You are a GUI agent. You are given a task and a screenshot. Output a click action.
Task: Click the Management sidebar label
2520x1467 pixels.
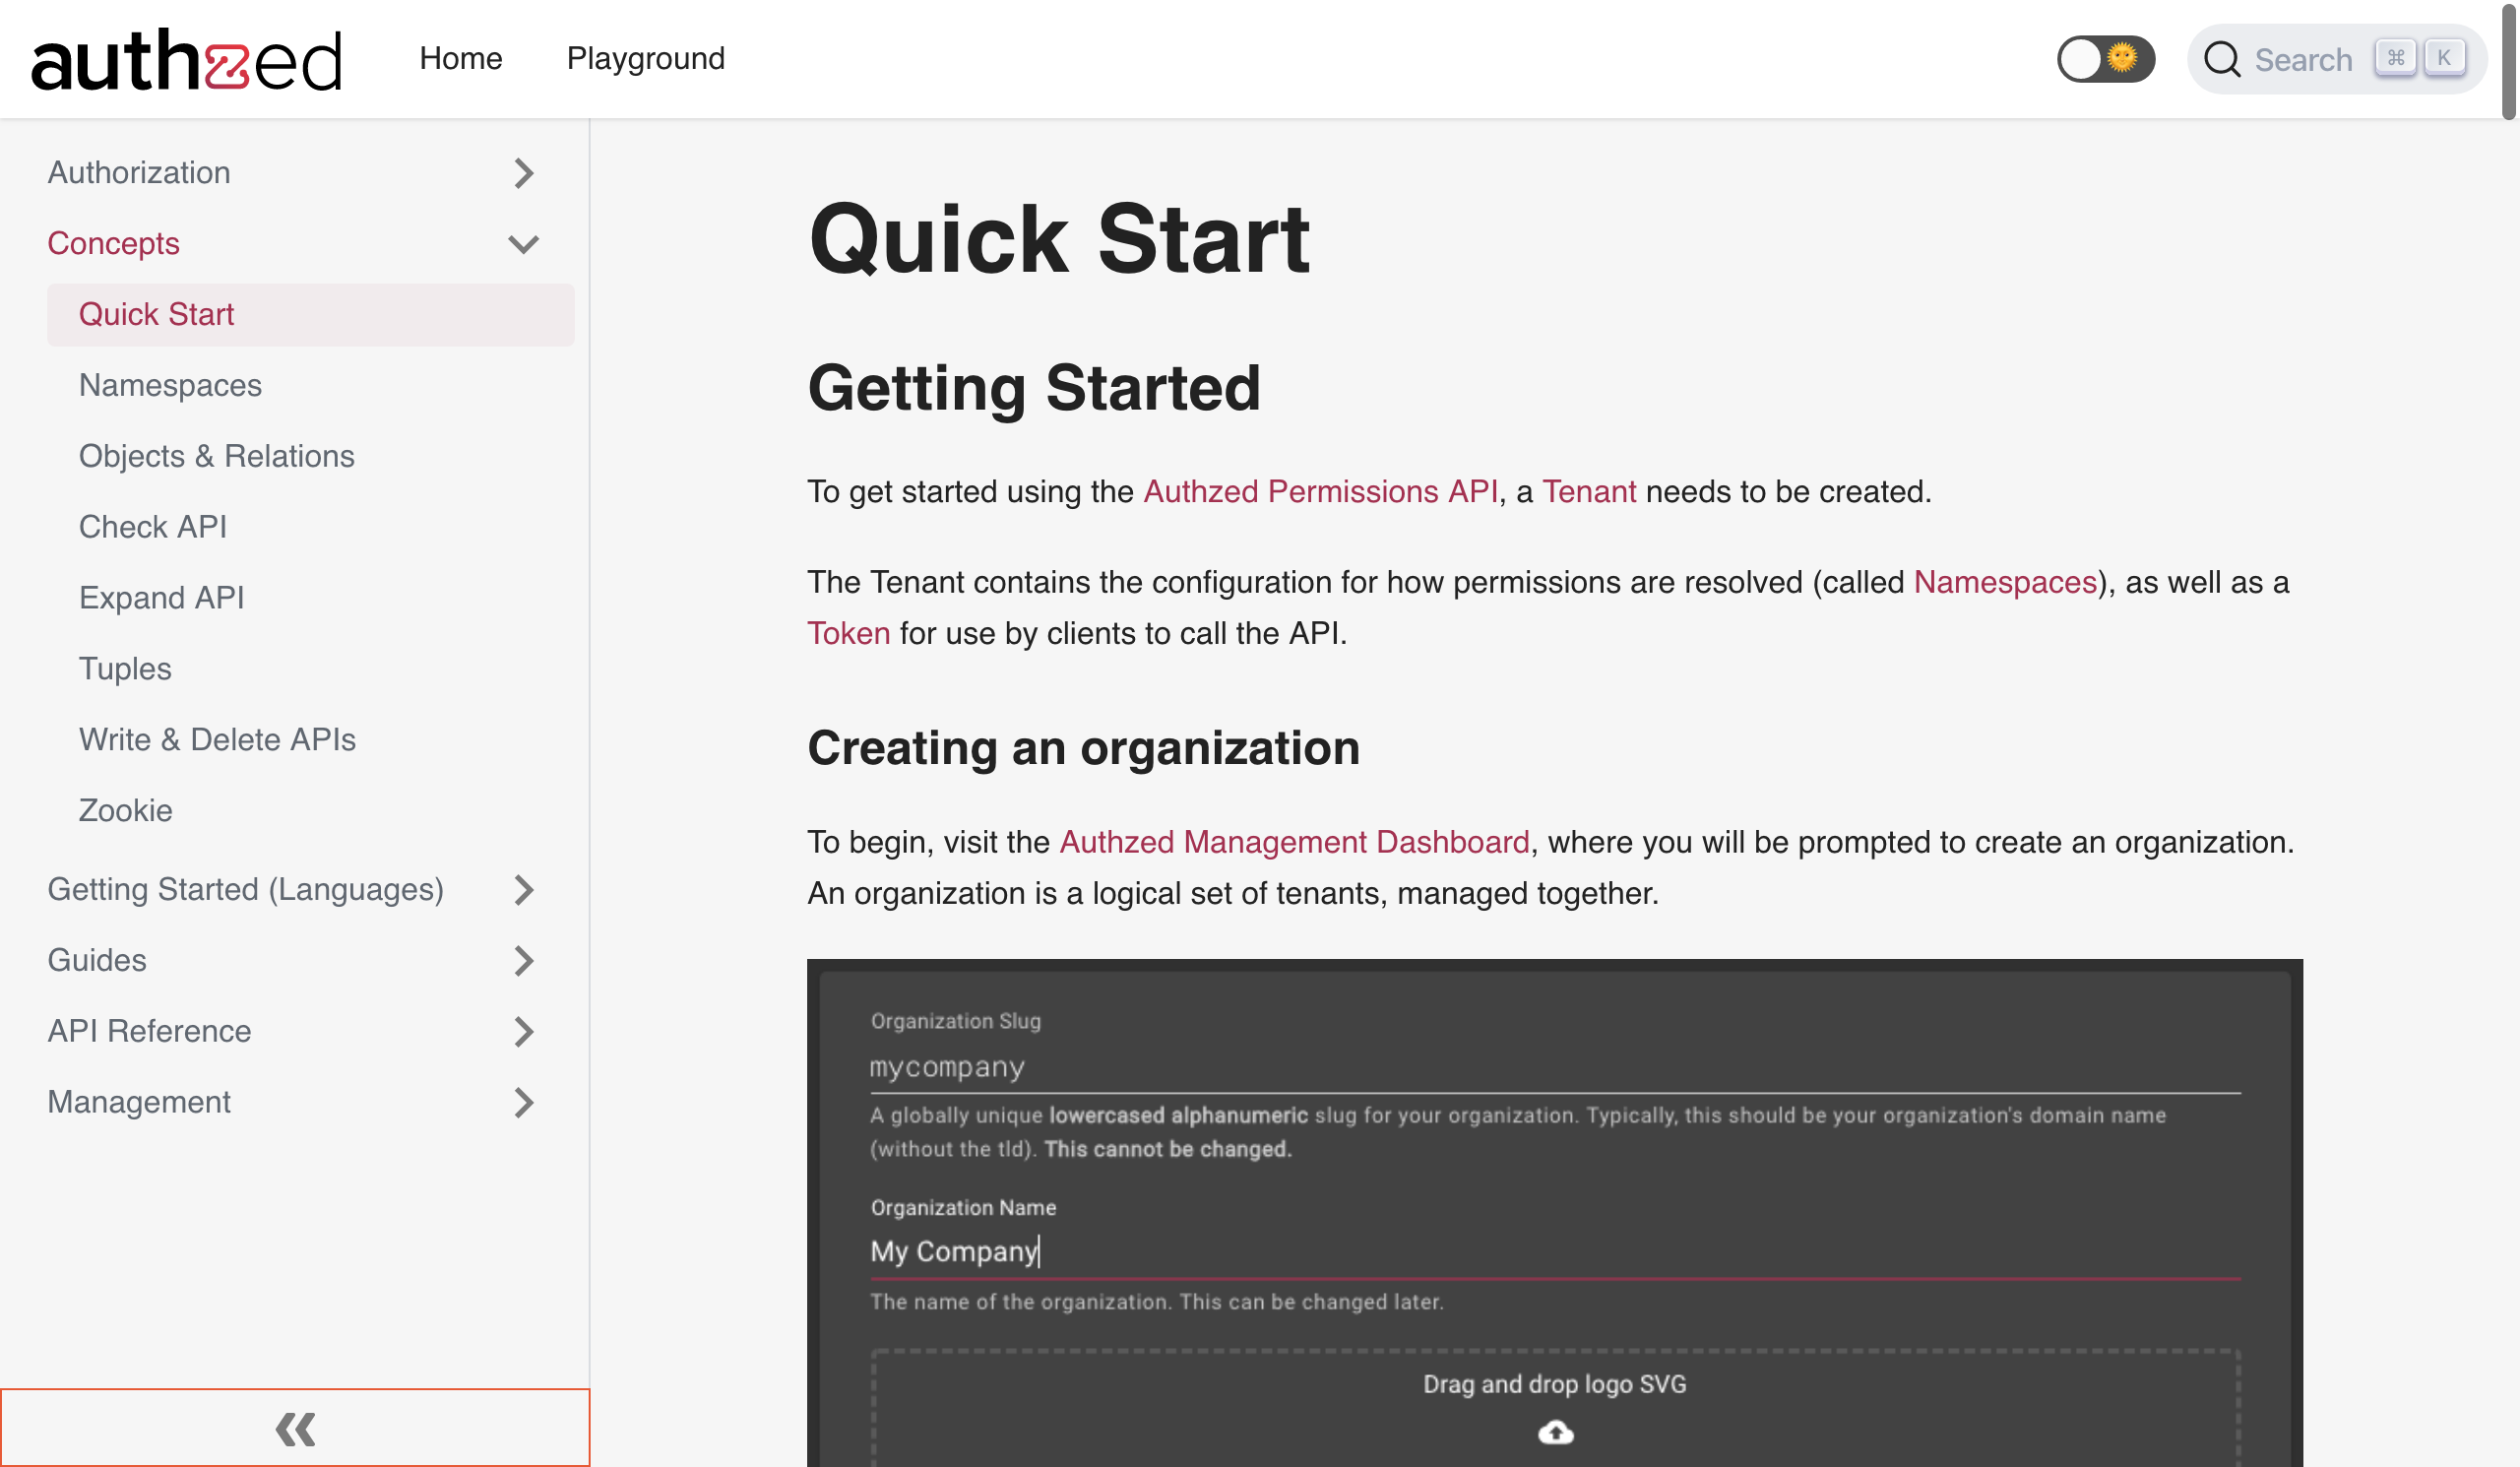click(x=138, y=1103)
